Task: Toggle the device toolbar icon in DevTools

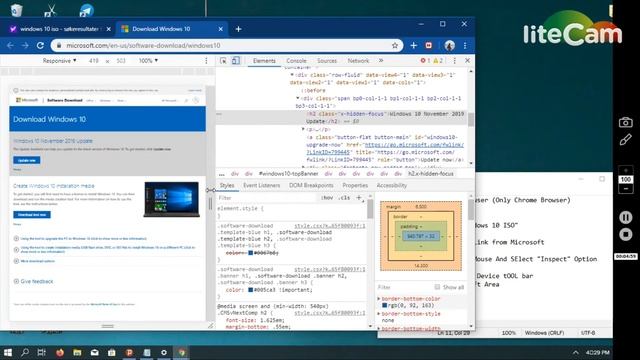Action: pos(236,61)
